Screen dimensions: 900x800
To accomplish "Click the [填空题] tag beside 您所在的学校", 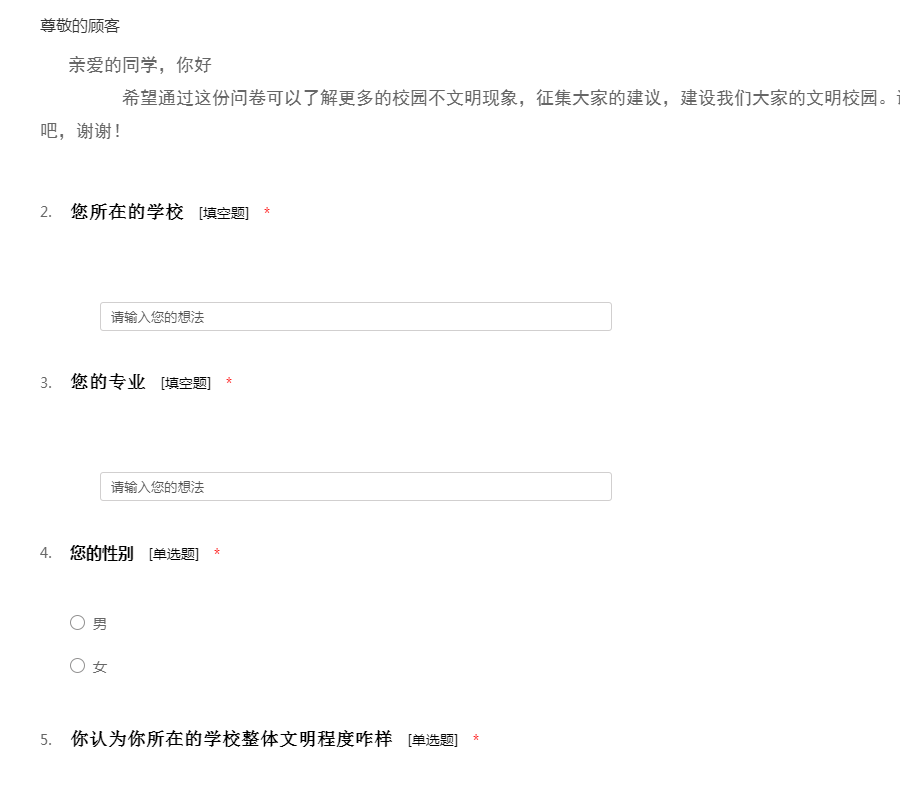I will [x=224, y=213].
